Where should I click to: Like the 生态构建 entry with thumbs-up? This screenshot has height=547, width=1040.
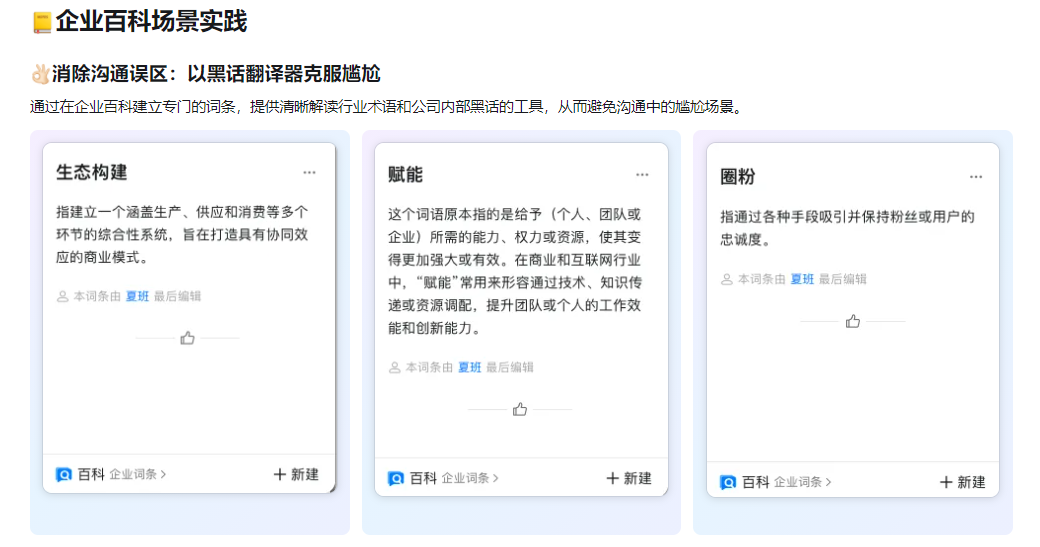coord(187,339)
